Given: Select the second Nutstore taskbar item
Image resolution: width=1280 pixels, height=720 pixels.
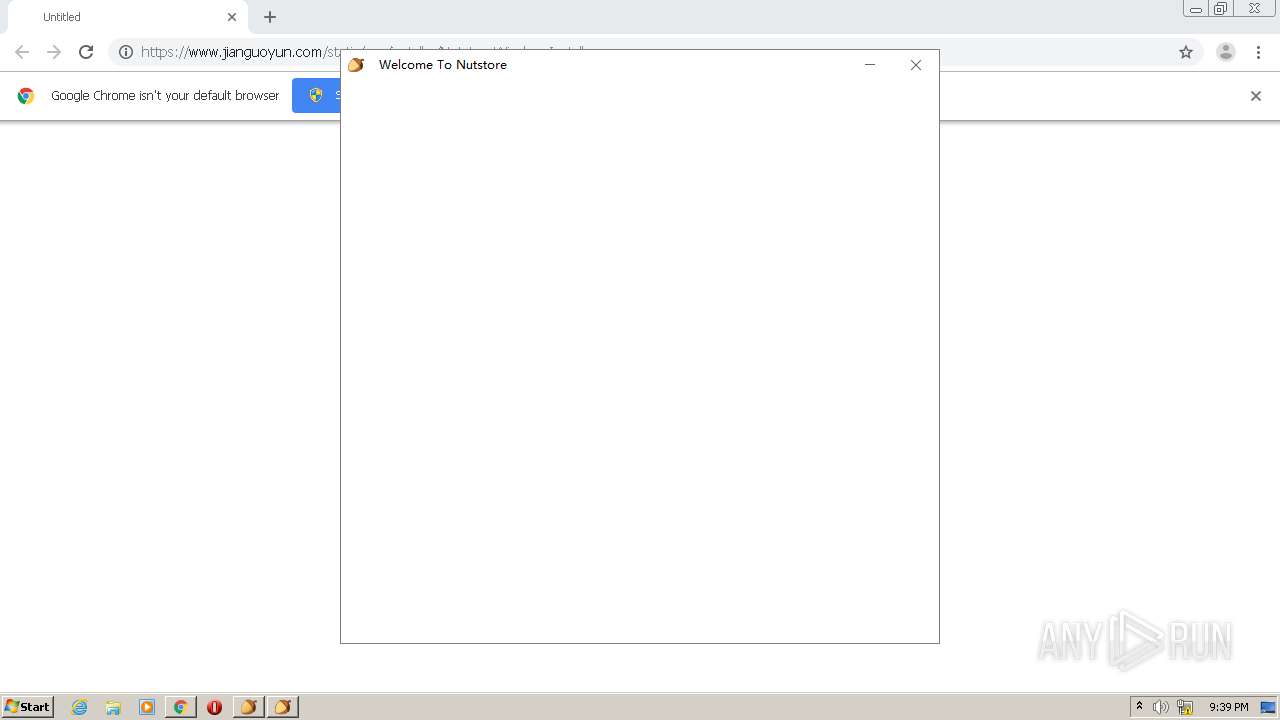Looking at the screenshot, I should point(282,707).
